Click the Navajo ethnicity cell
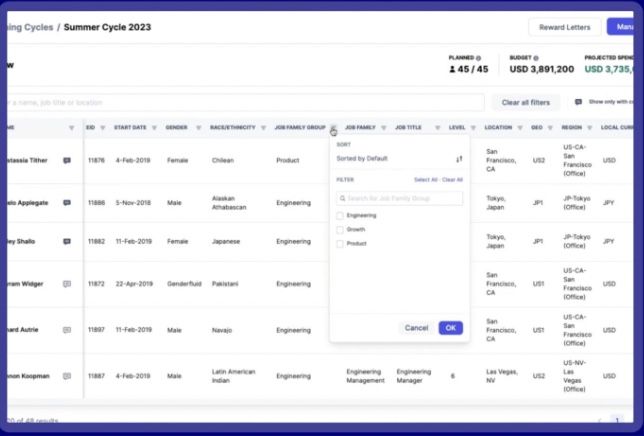 (x=222, y=330)
